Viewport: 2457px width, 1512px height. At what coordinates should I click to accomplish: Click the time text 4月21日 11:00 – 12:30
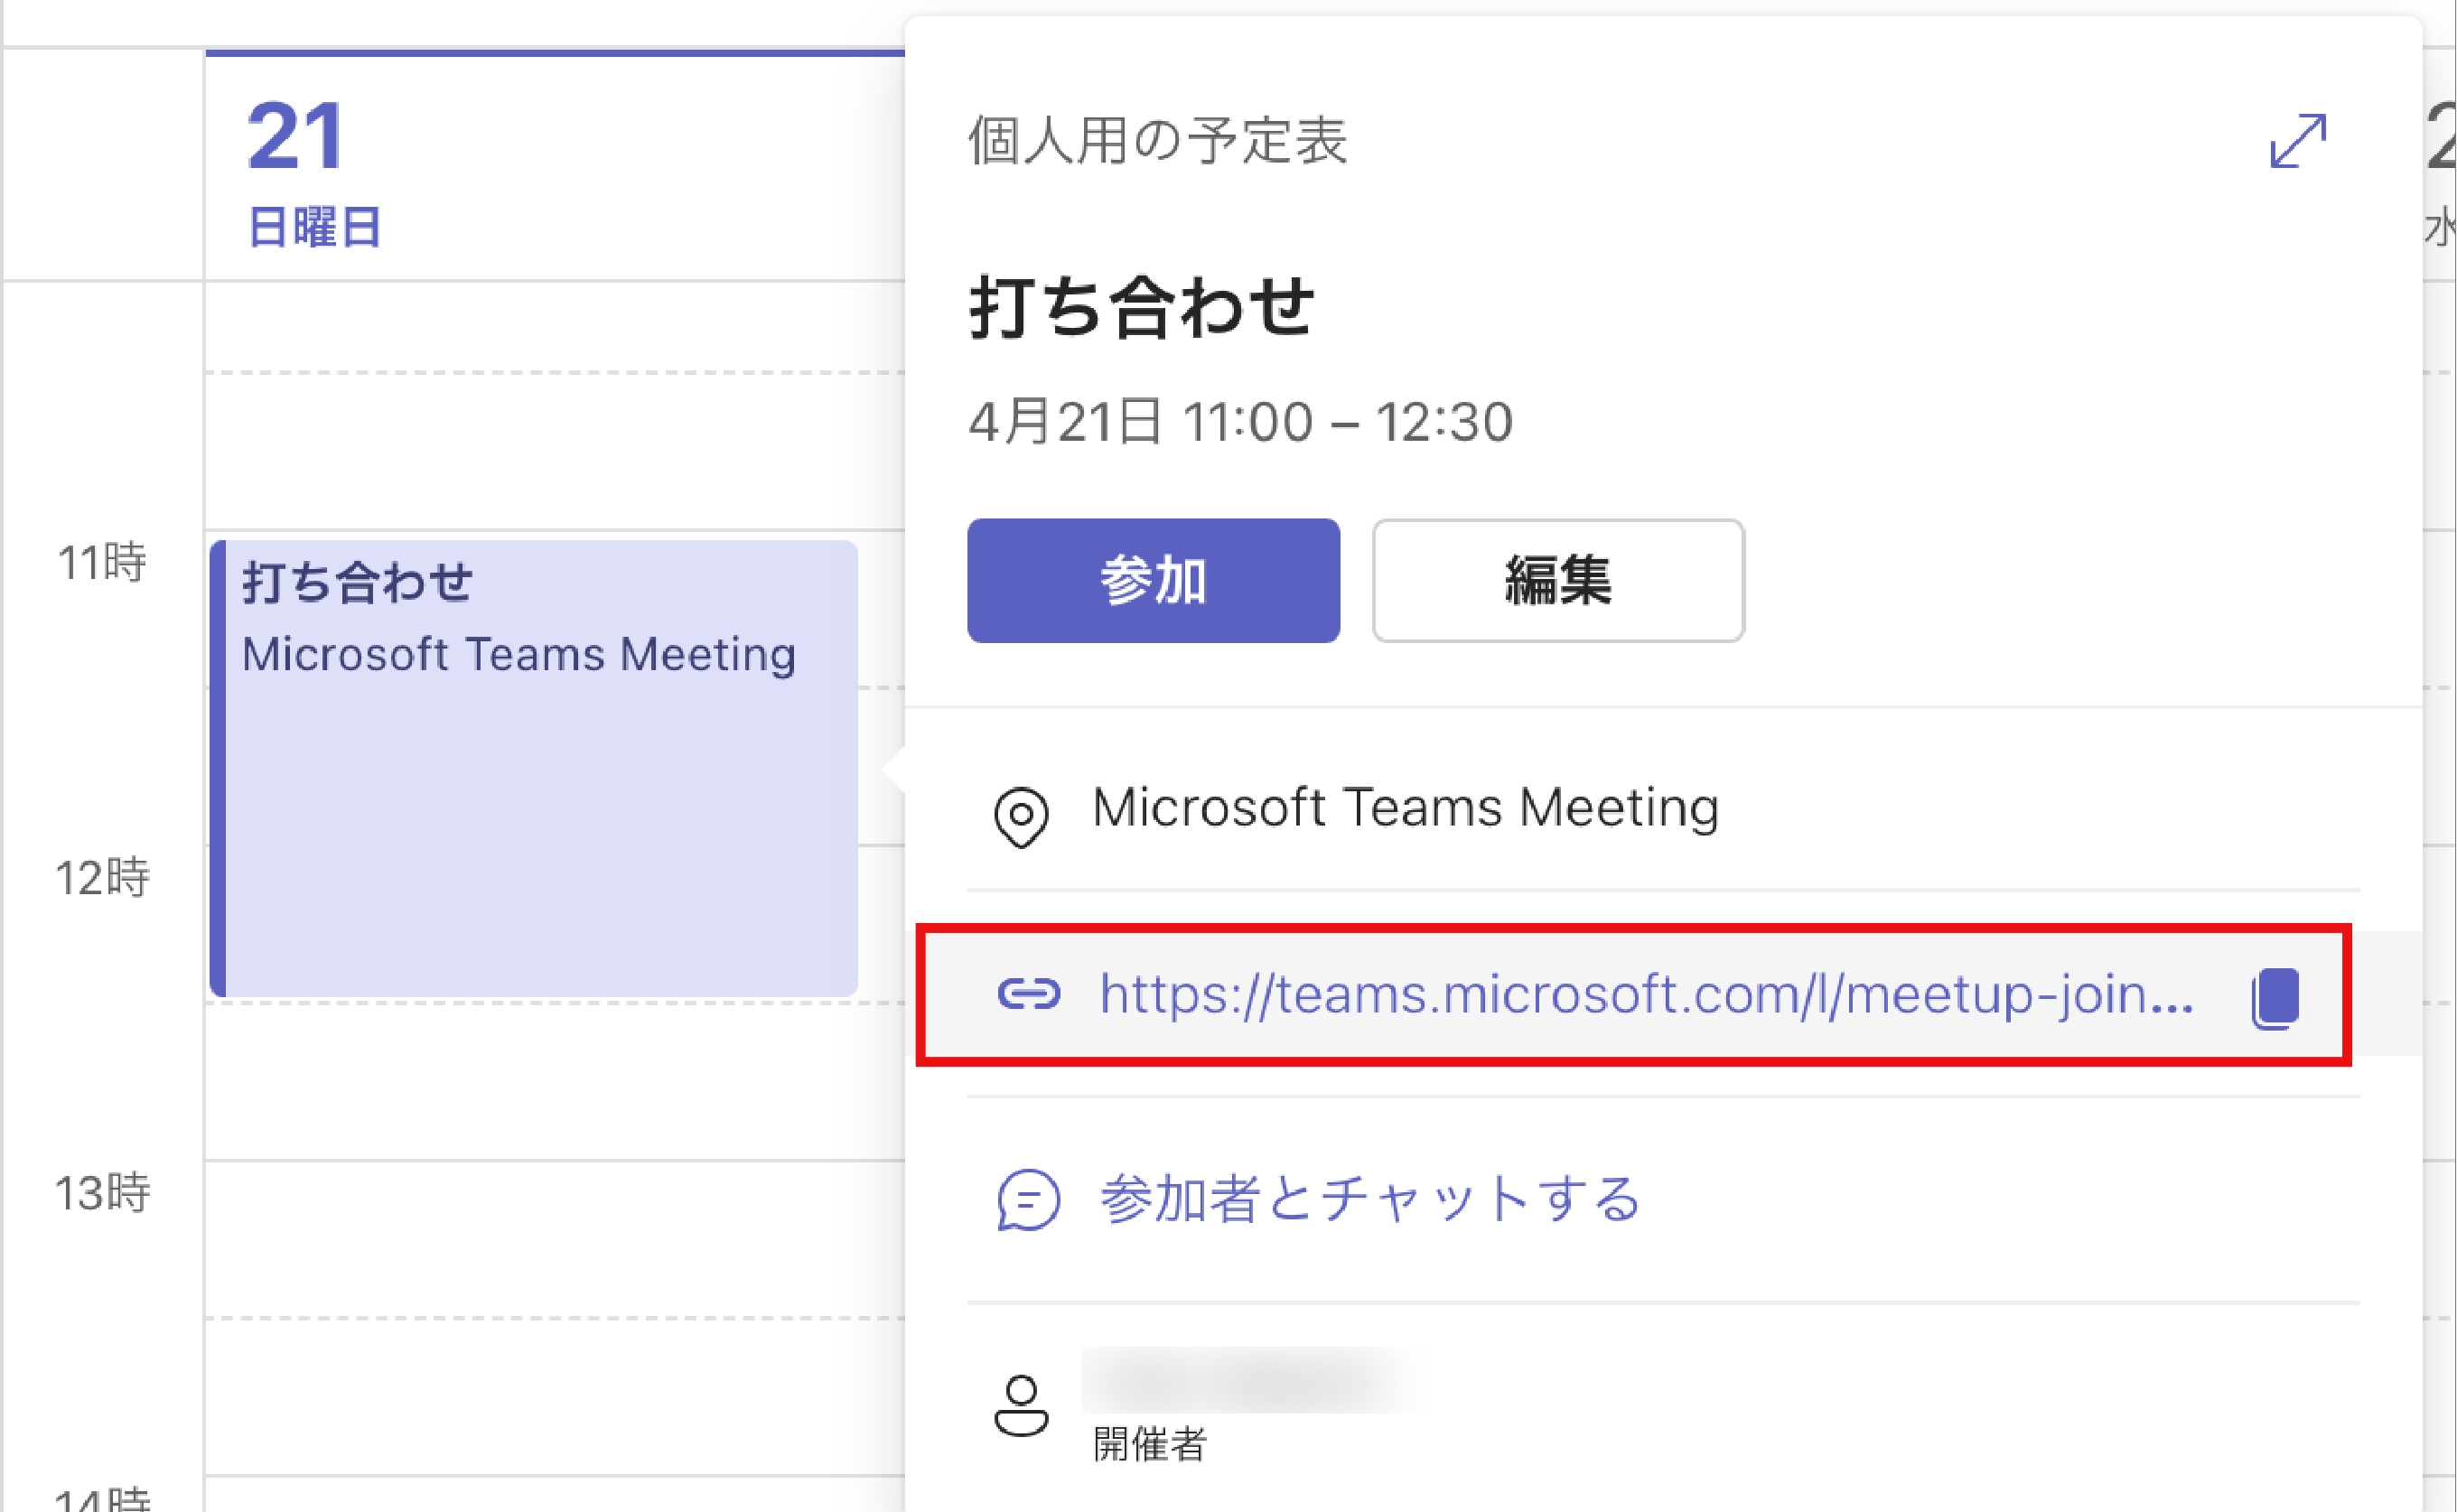tap(1240, 421)
